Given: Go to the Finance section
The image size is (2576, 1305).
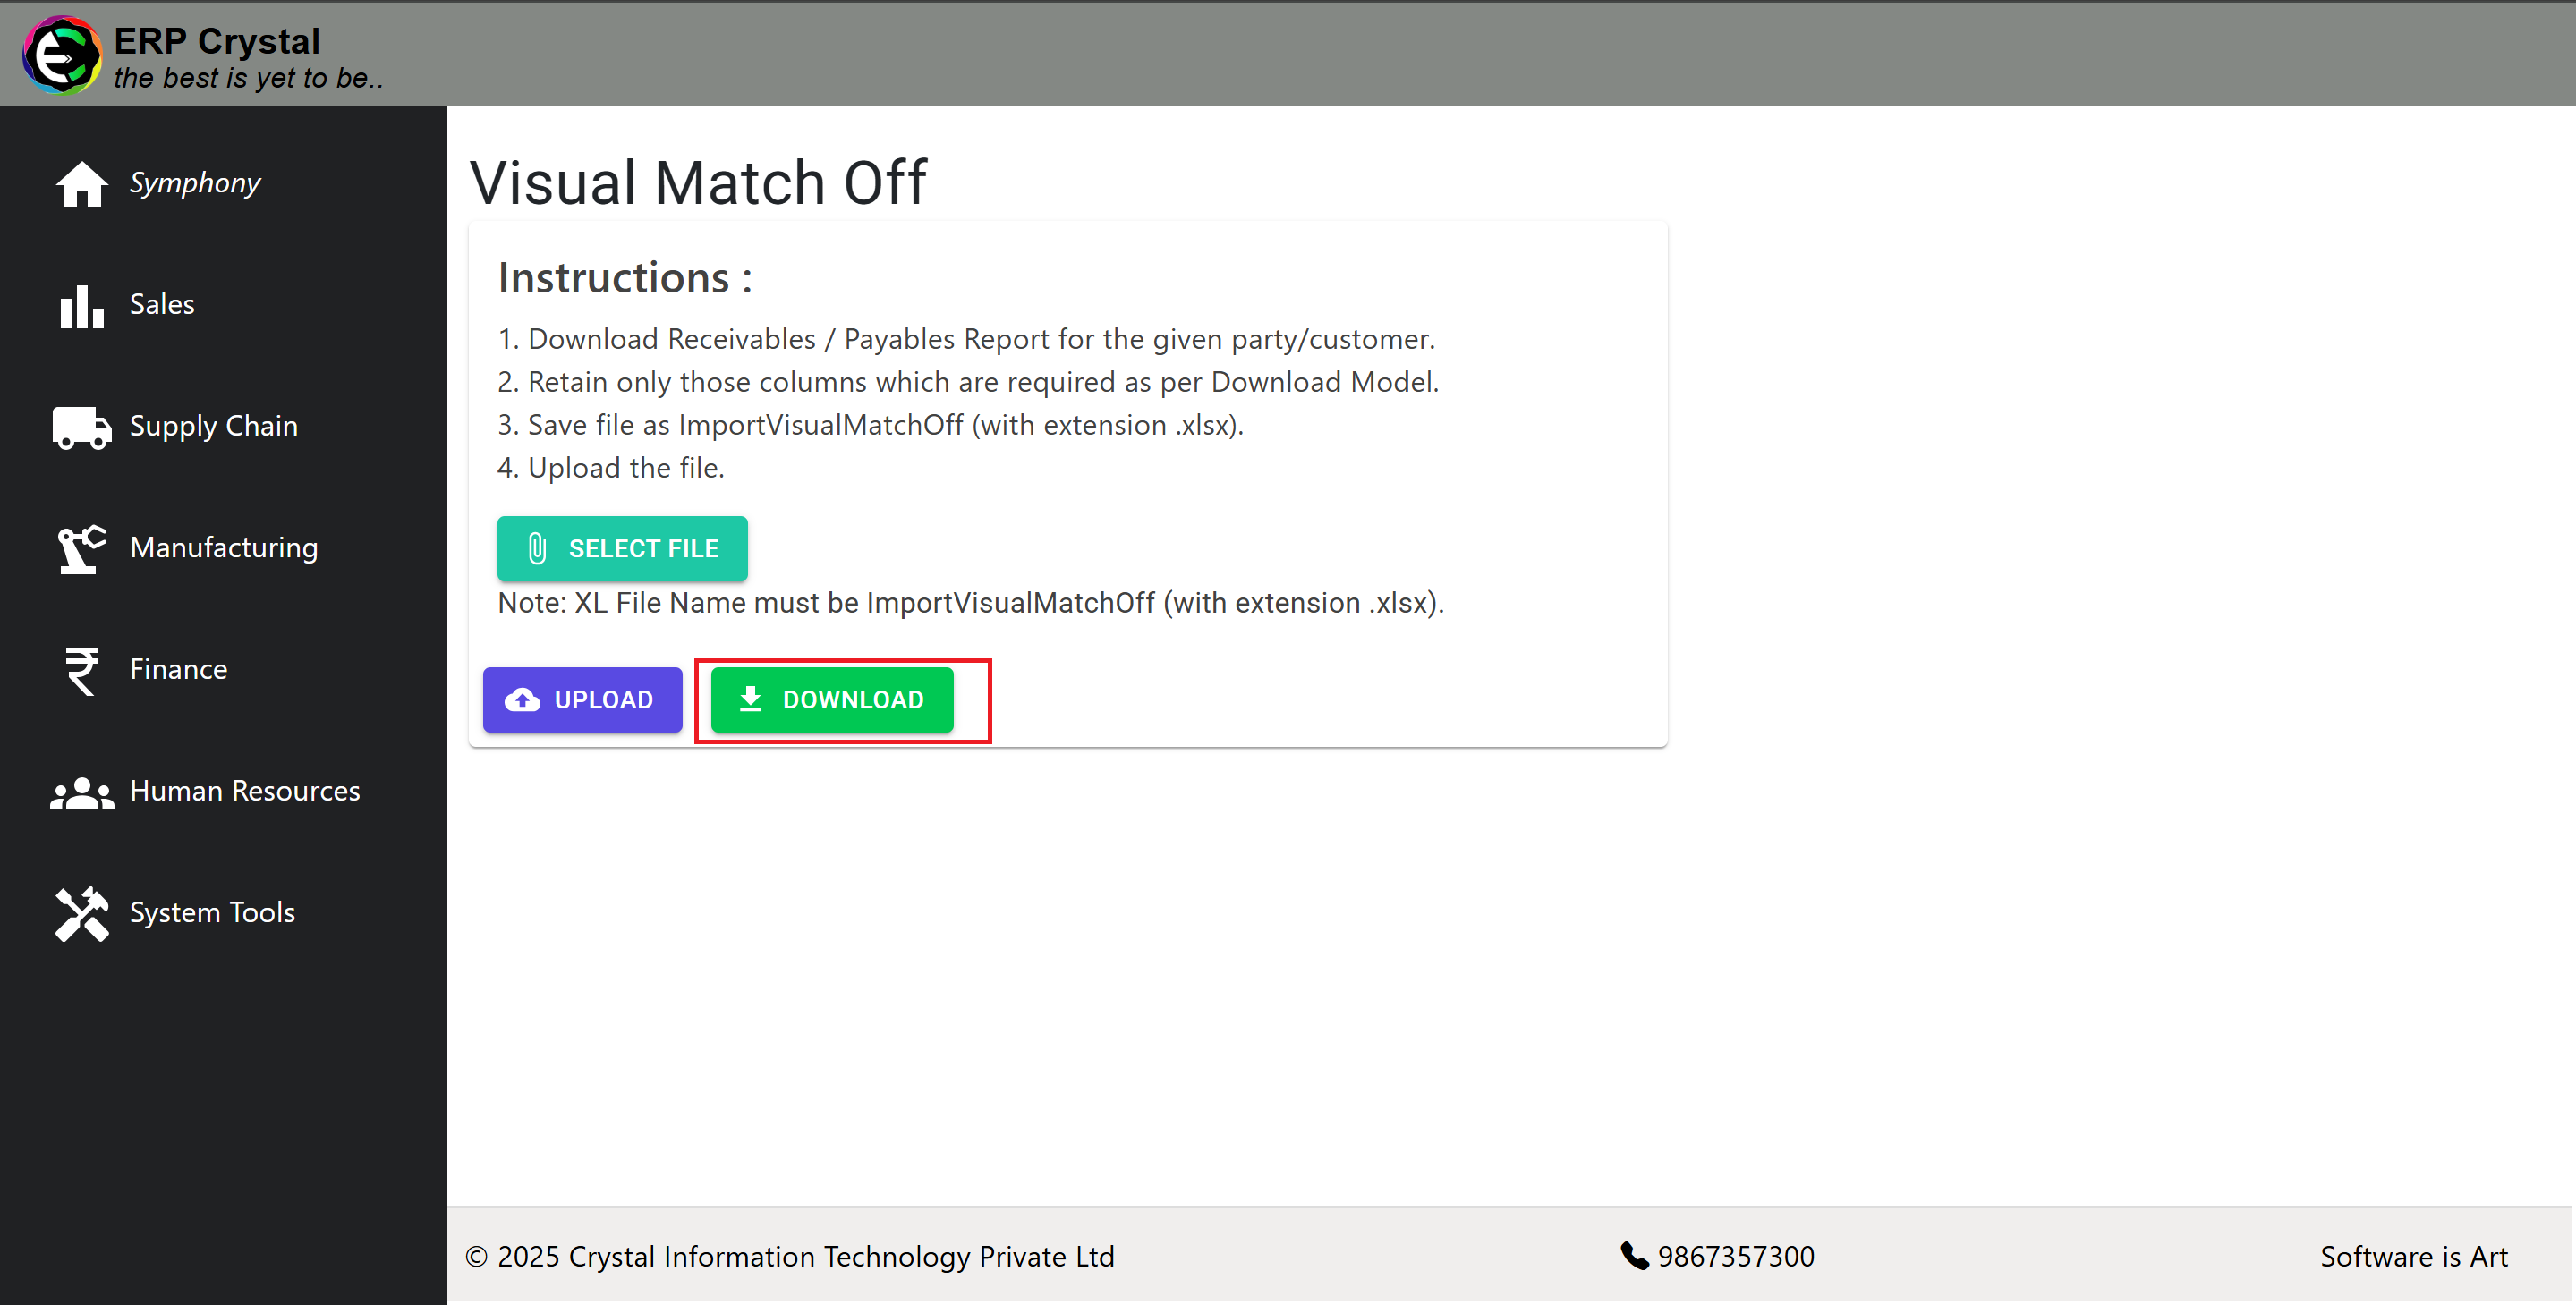Looking at the screenshot, I should pos(179,669).
